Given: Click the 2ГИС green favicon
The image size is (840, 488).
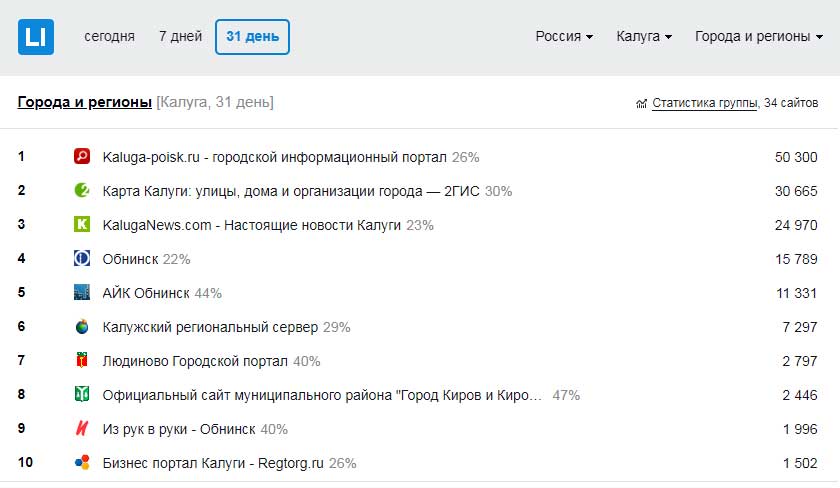Looking at the screenshot, I should point(82,191).
